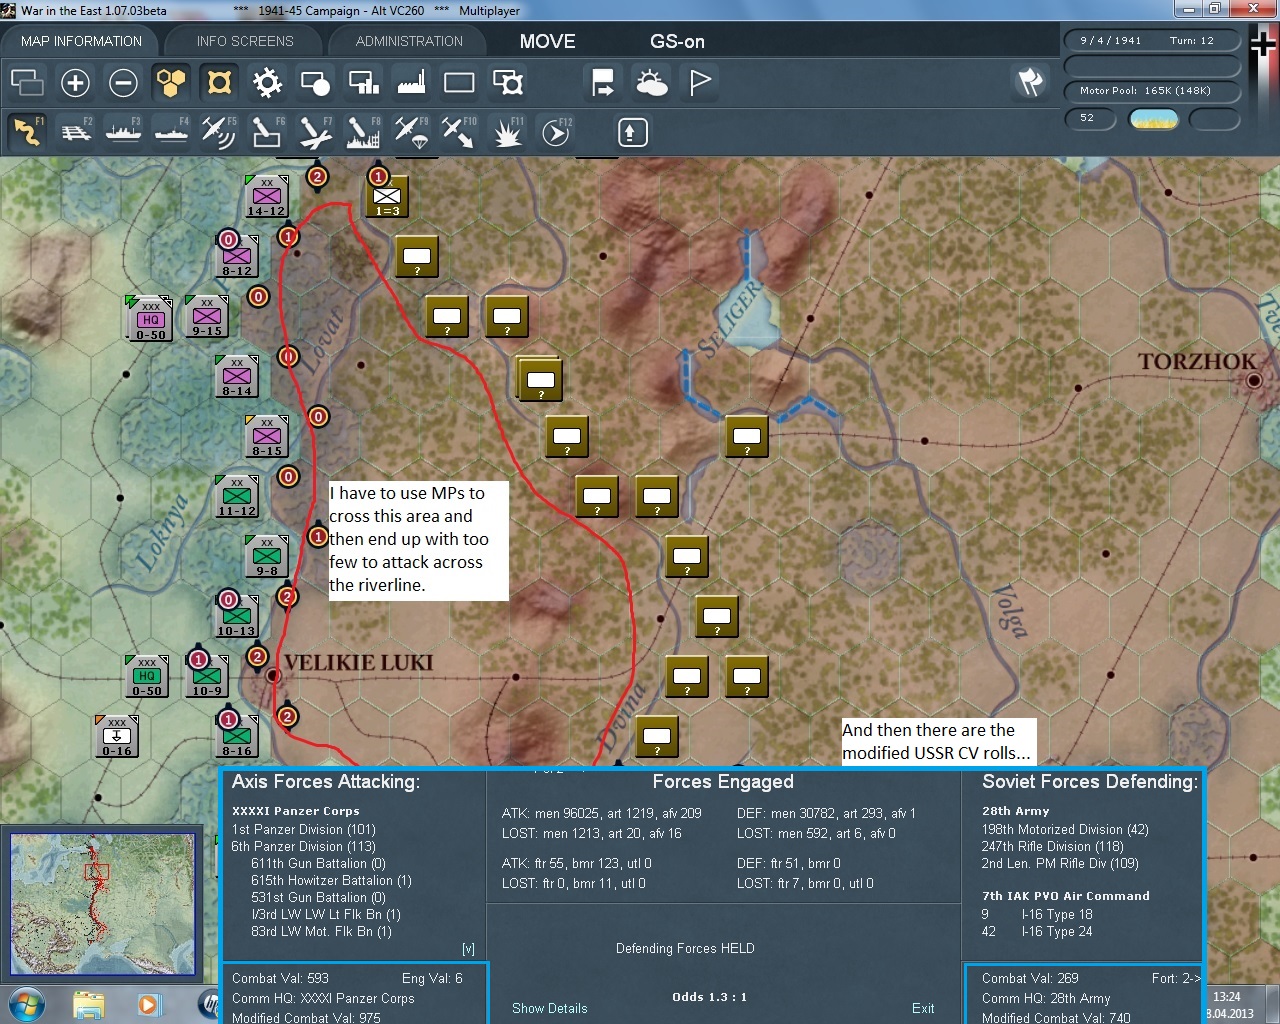
Task: Open the MAP INFORMATION tab
Action: 81,41
